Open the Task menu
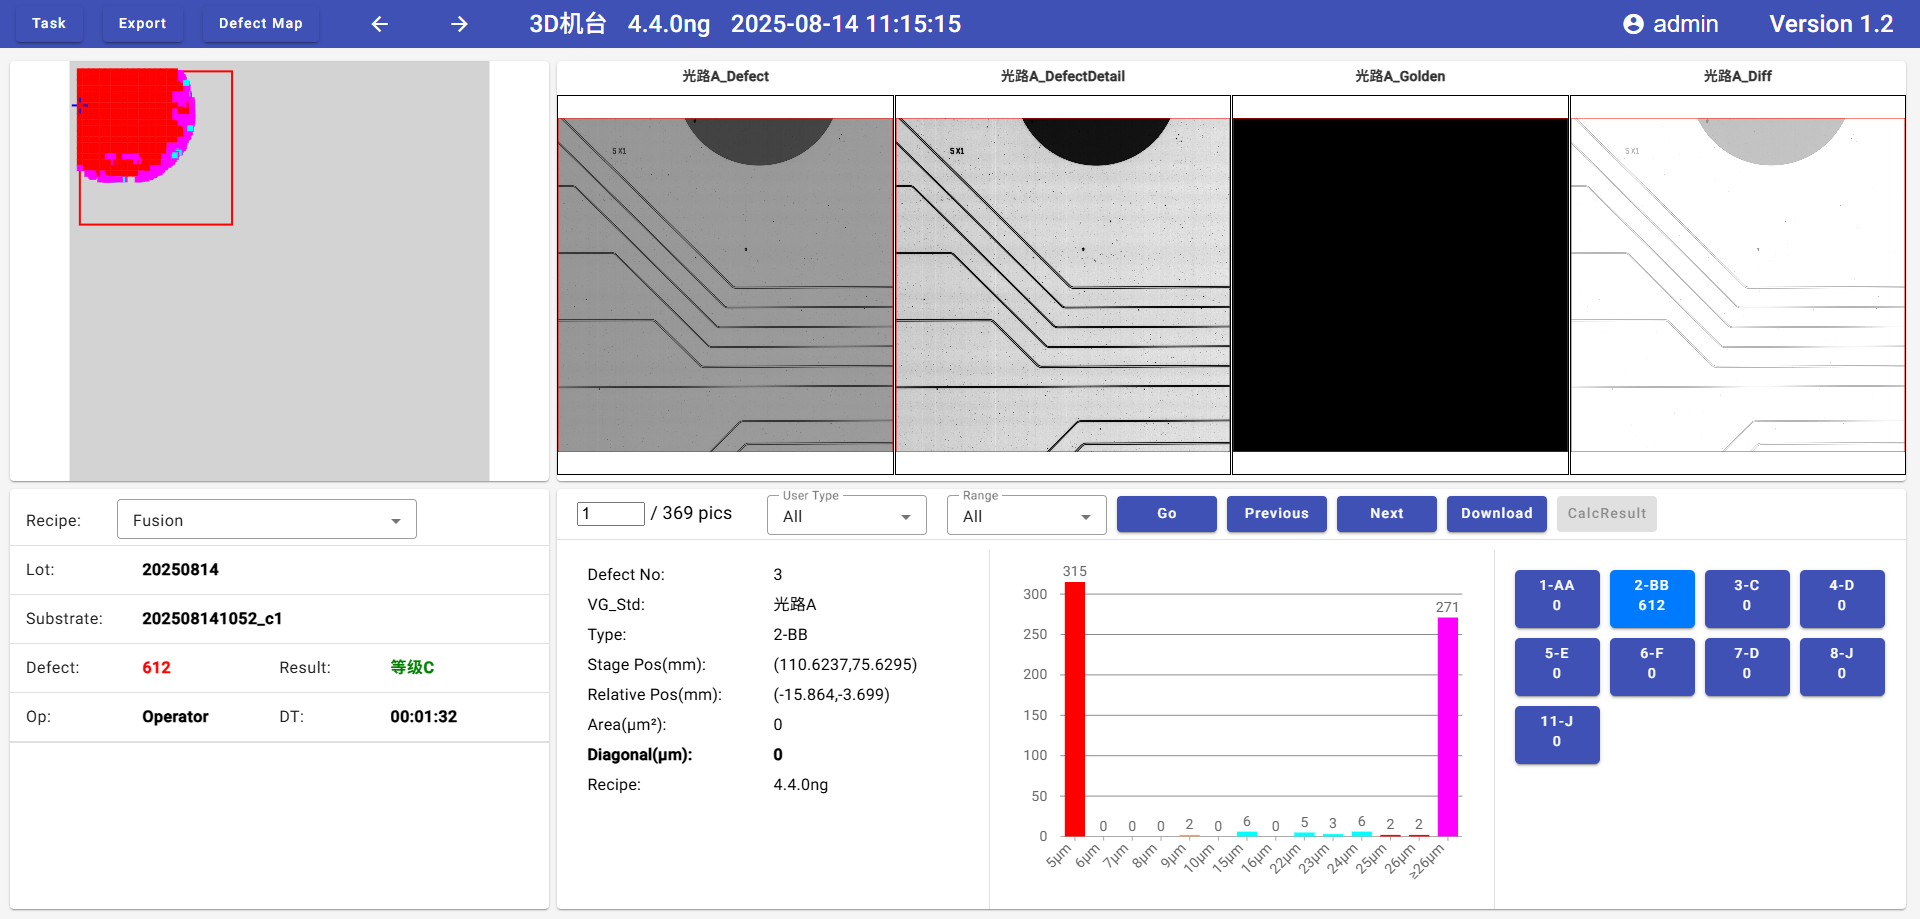The width and height of the screenshot is (1920, 919). tap(49, 23)
